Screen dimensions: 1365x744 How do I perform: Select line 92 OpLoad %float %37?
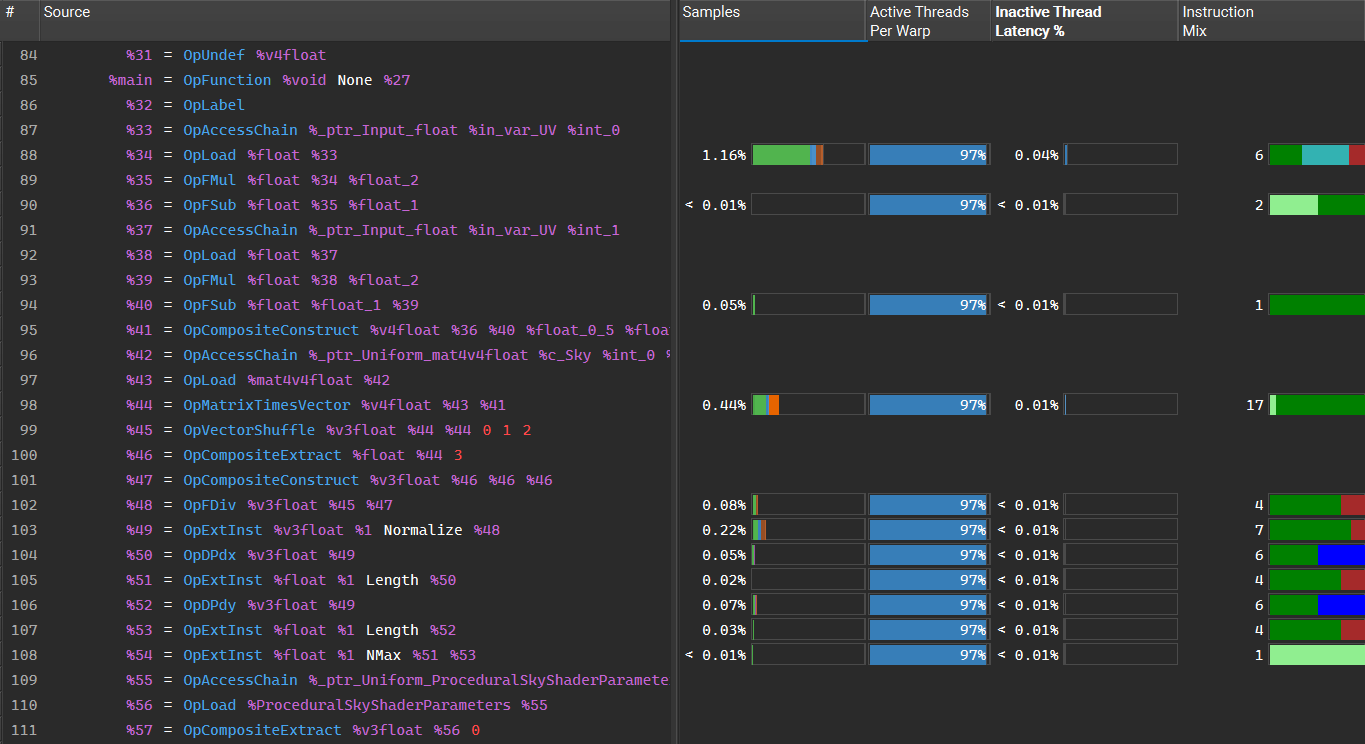point(335,255)
